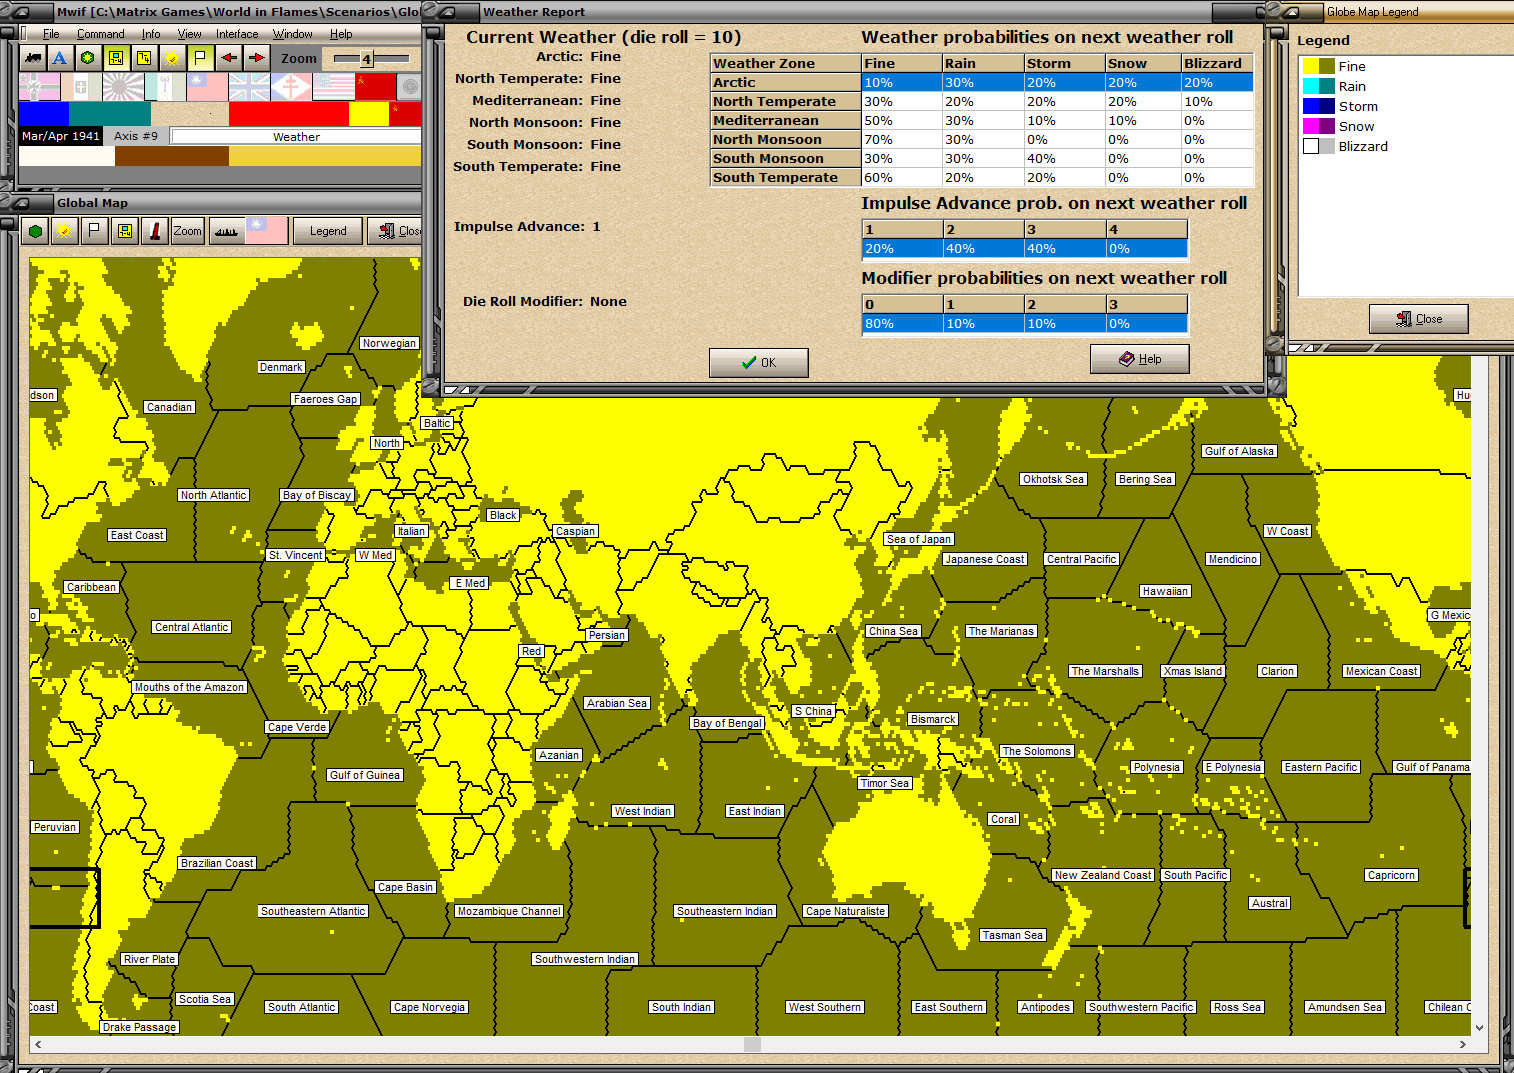Confirm the Weather Report with OK
This screenshot has width=1514, height=1073.
coord(758,362)
